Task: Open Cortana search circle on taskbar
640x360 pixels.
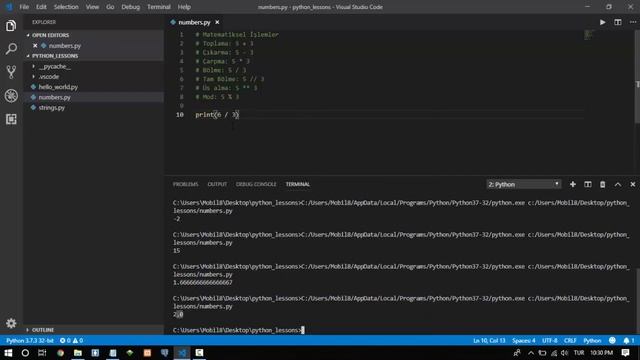Action: (25, 353)
